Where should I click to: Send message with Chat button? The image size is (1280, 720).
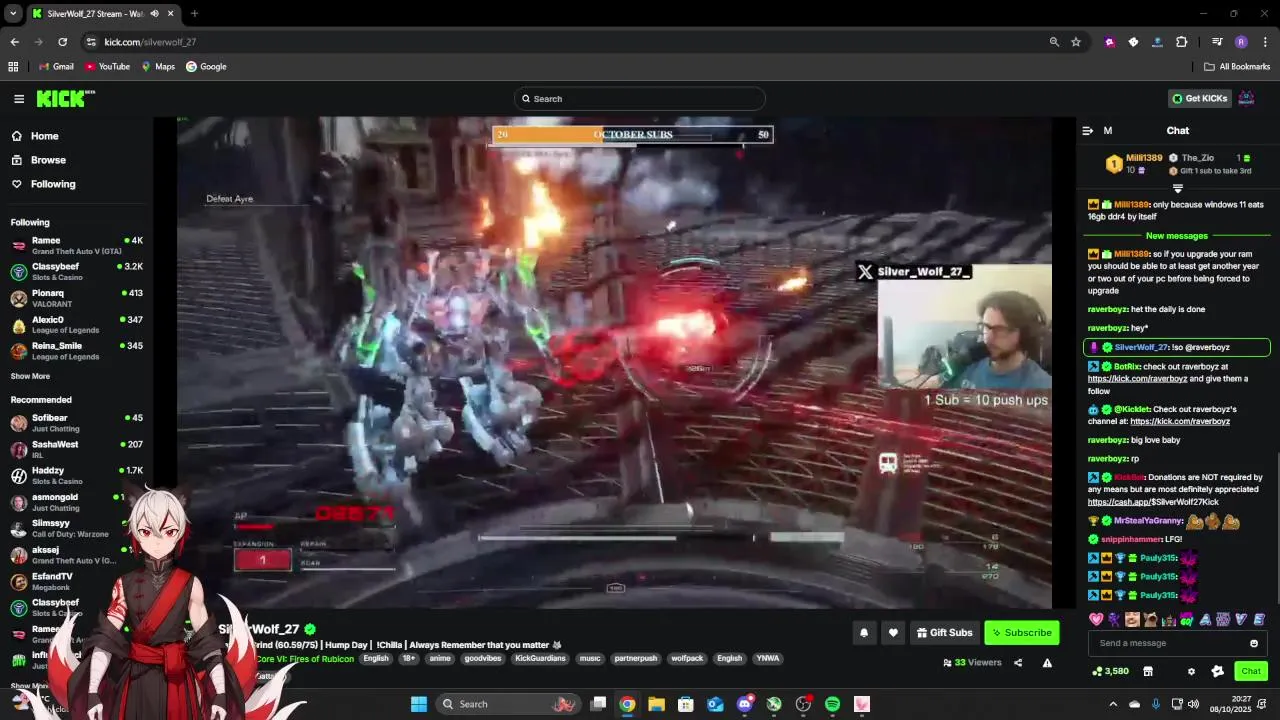[1250, 671]
